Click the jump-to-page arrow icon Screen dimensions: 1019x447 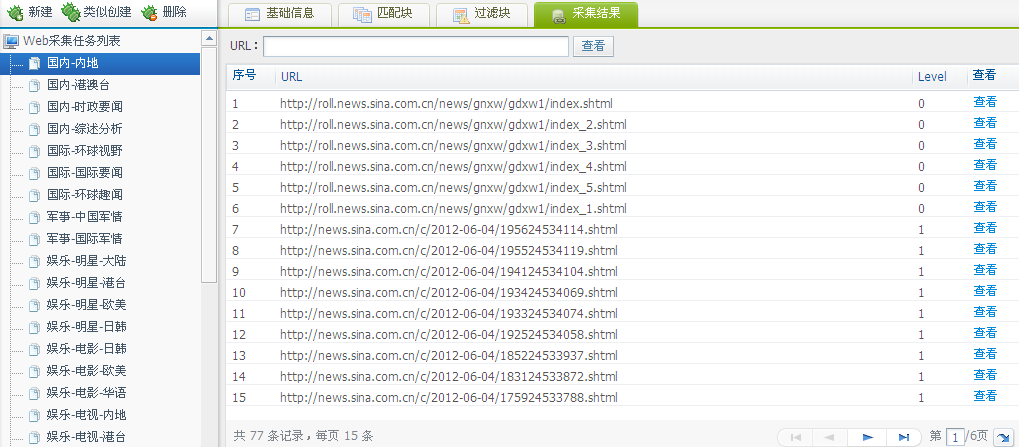(x=1002, y=437)
